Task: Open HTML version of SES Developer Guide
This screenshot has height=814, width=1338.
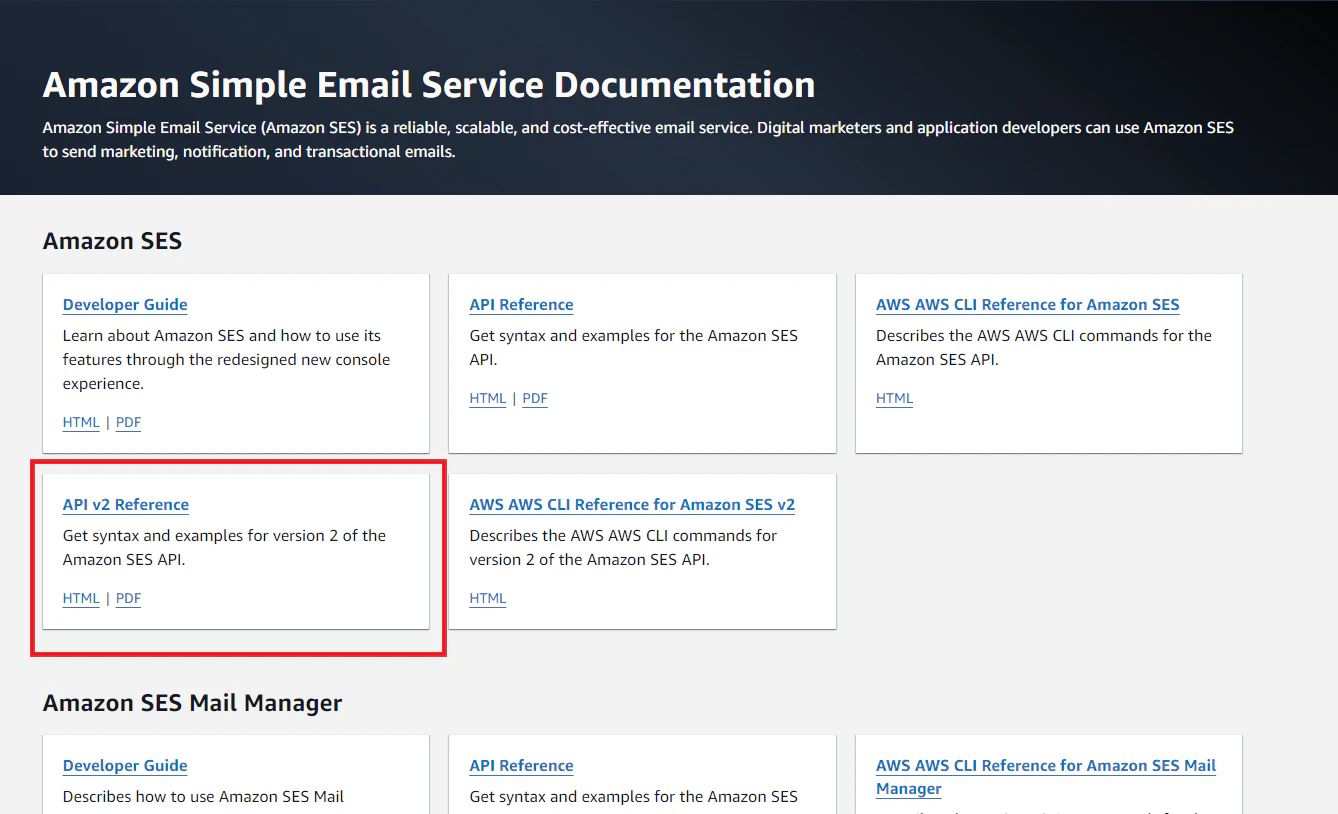Action: [81, 422]
